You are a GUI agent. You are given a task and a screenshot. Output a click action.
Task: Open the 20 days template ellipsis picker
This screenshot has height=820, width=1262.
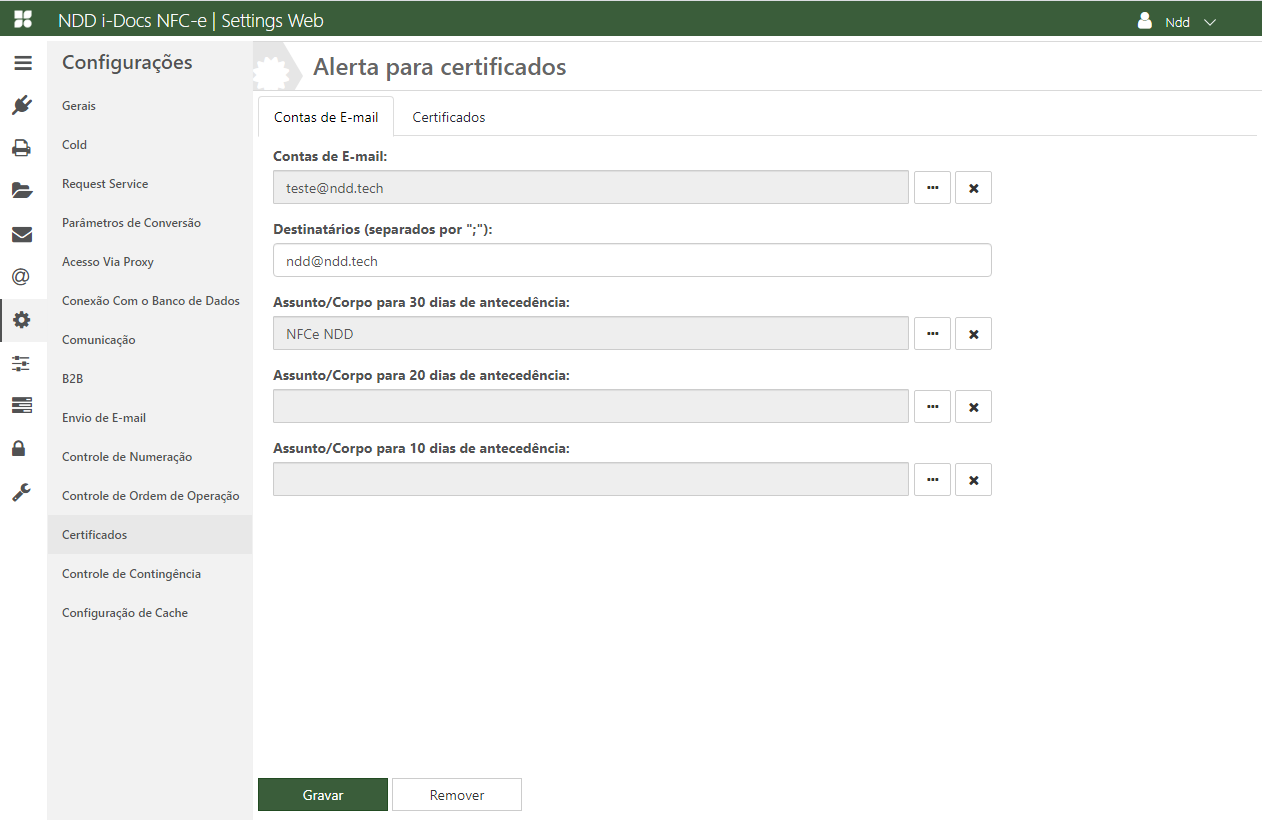tap(932, 407)
